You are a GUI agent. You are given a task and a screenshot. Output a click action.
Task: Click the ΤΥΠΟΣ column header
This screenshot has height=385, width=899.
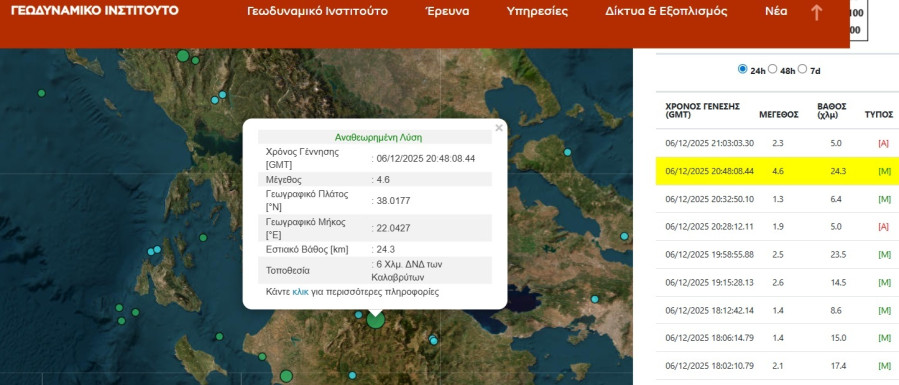tap(880, 115)
